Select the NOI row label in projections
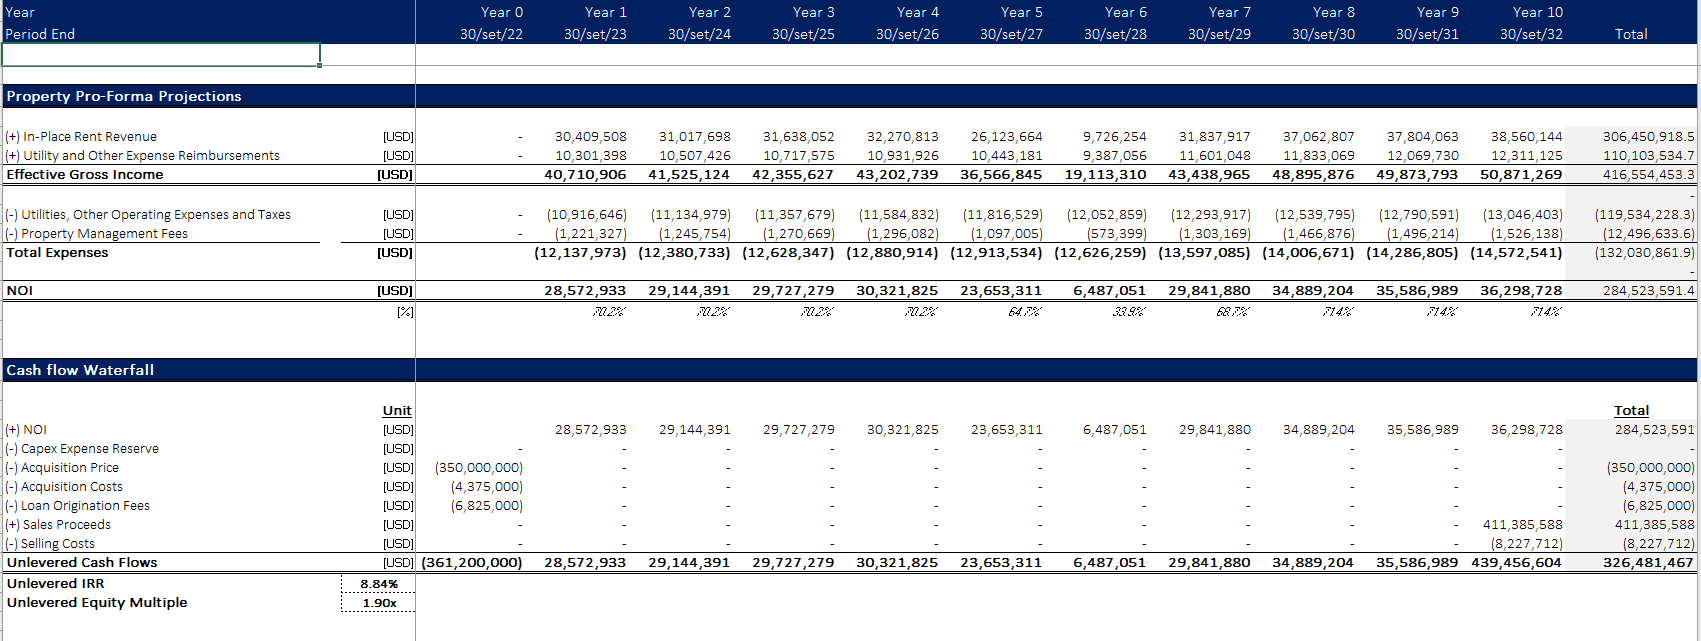 20,291
